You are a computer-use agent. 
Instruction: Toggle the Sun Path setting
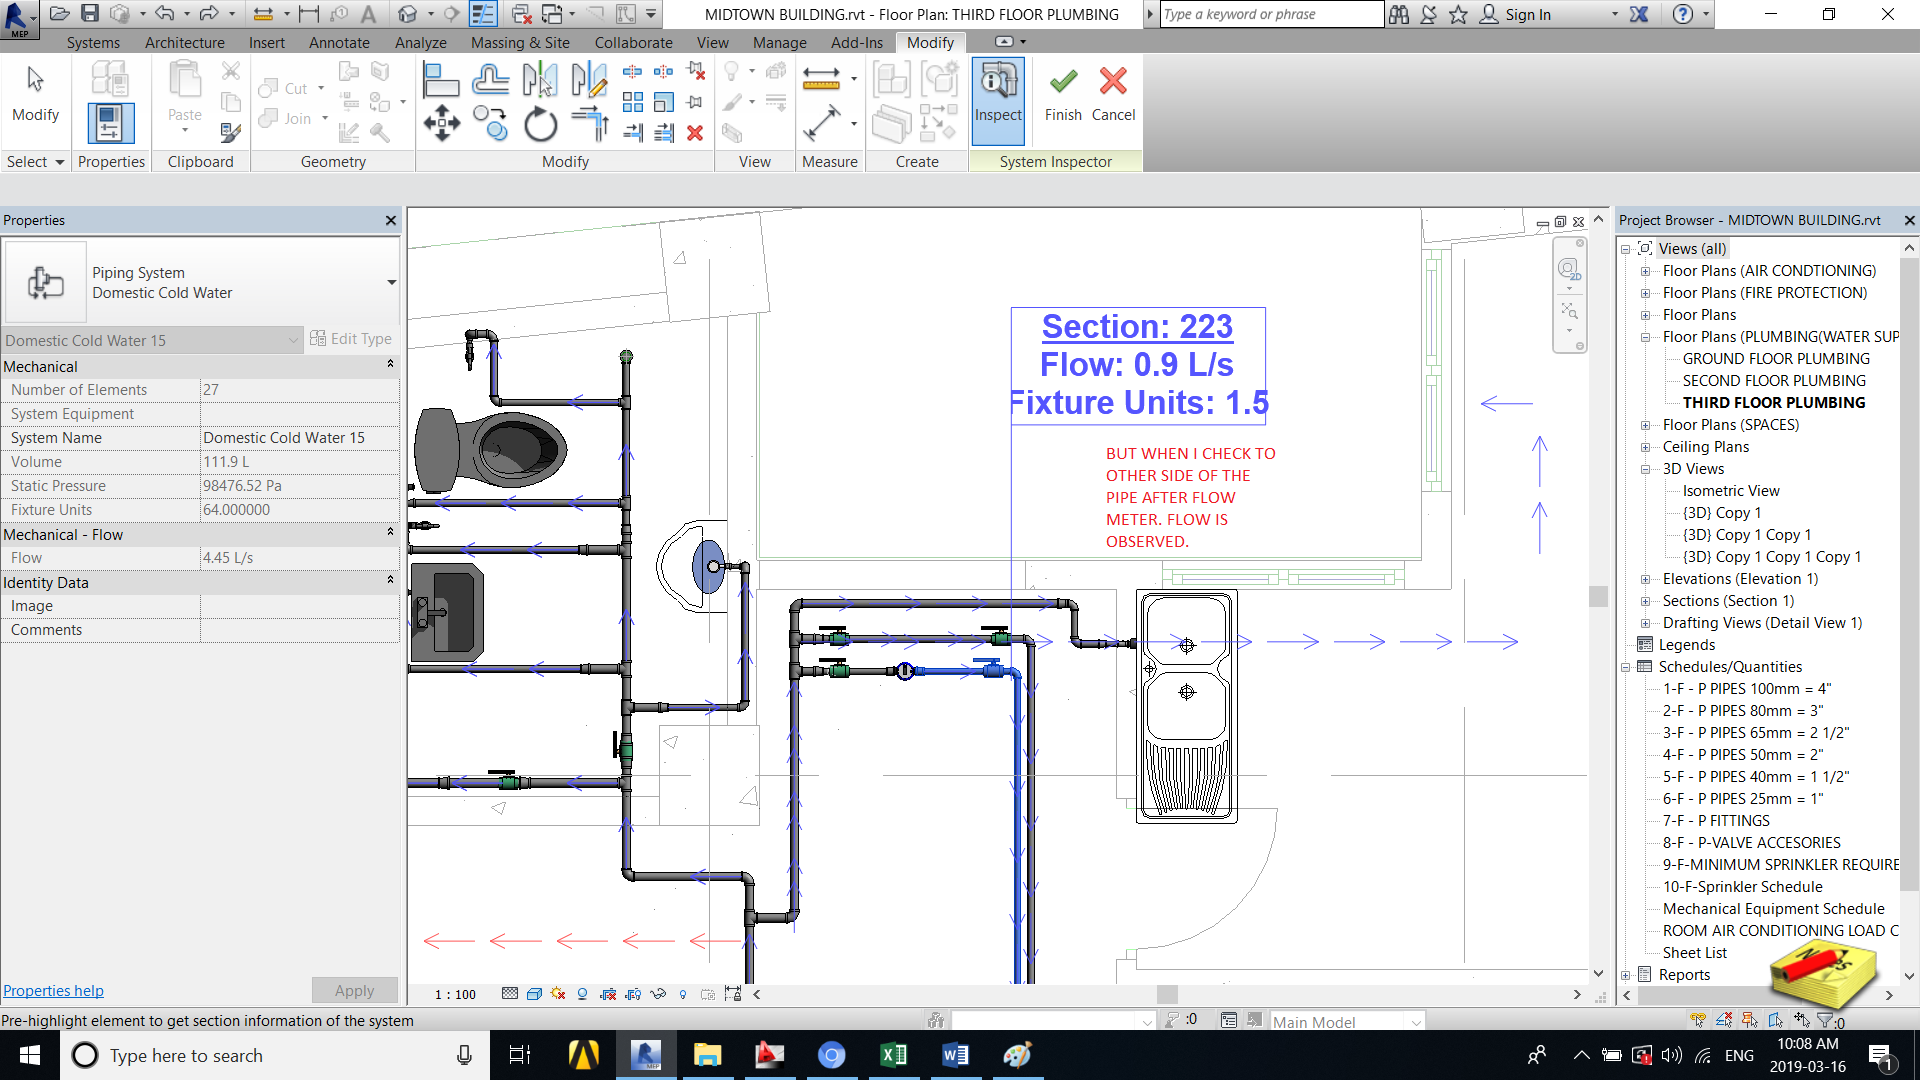pos(557,994)
